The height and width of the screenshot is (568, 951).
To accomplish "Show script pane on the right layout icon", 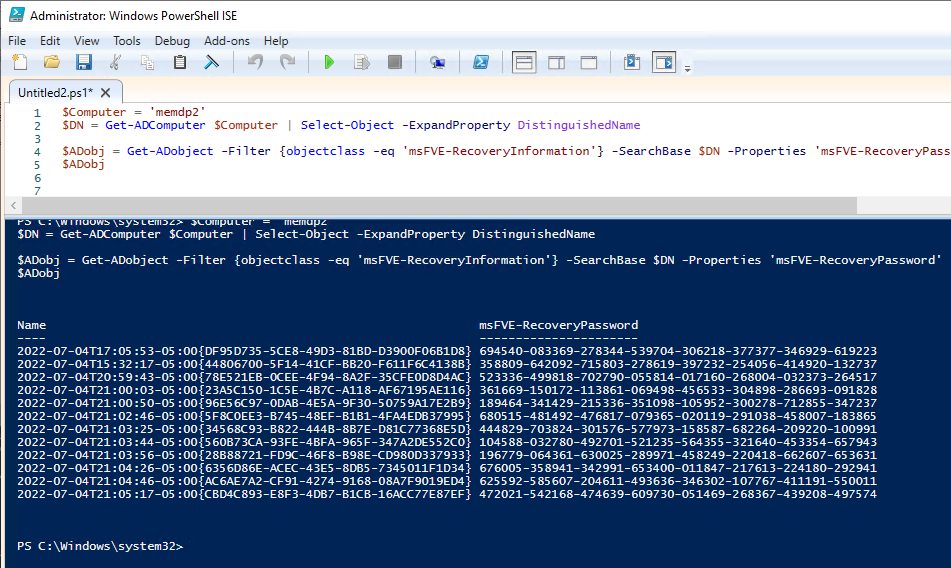I will pos(556,62).
